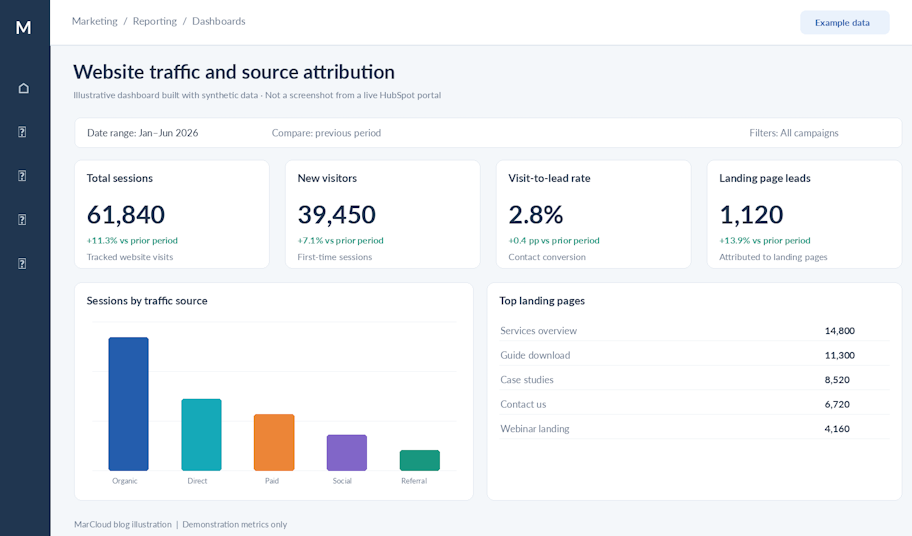912x536 pixels.
Task: Click the Example data button
Action: [845, 23]
